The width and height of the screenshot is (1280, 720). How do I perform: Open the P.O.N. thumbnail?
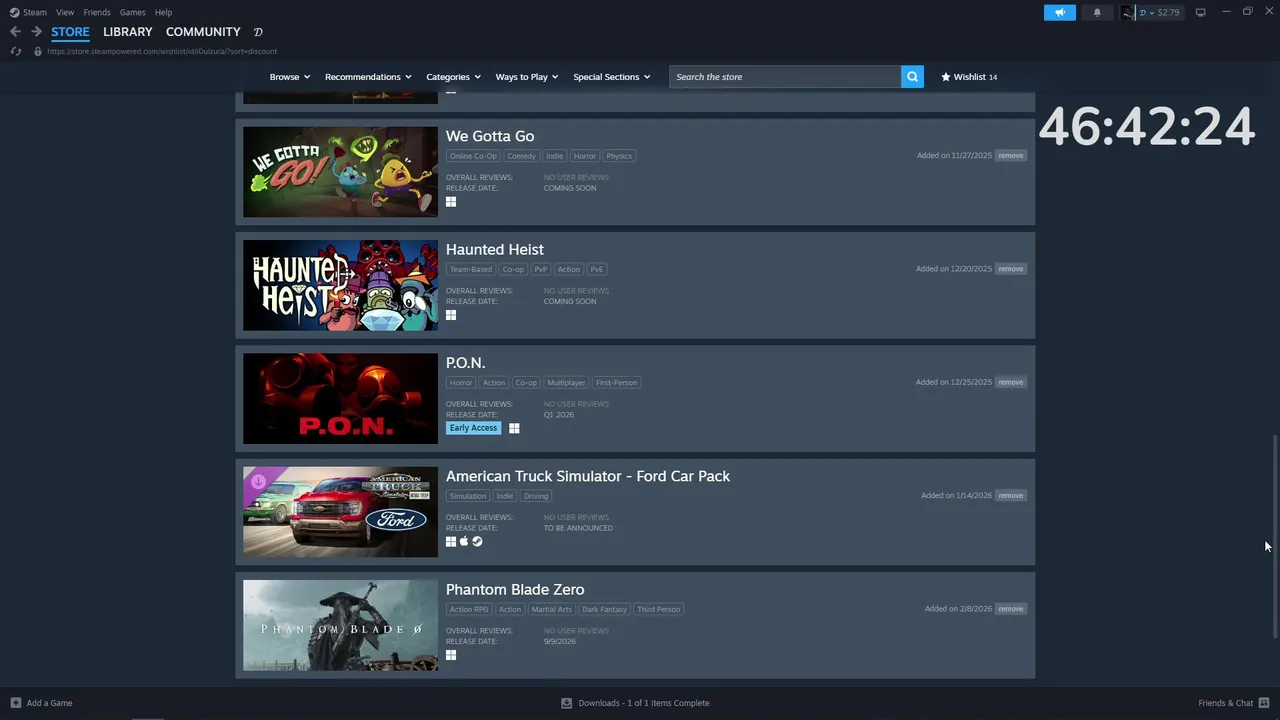[x=340, y=398]
